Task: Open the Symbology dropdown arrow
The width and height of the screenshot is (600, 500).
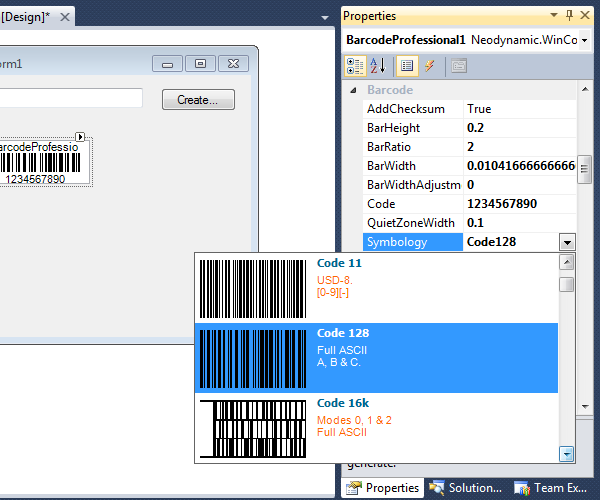Action: click(x=567, y=242)
